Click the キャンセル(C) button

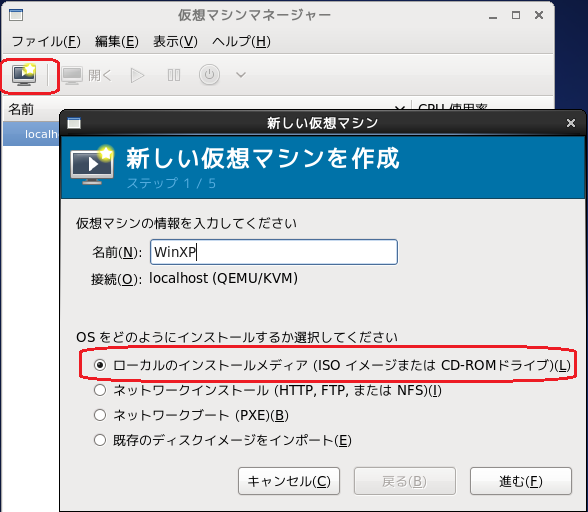pos(289,481)
